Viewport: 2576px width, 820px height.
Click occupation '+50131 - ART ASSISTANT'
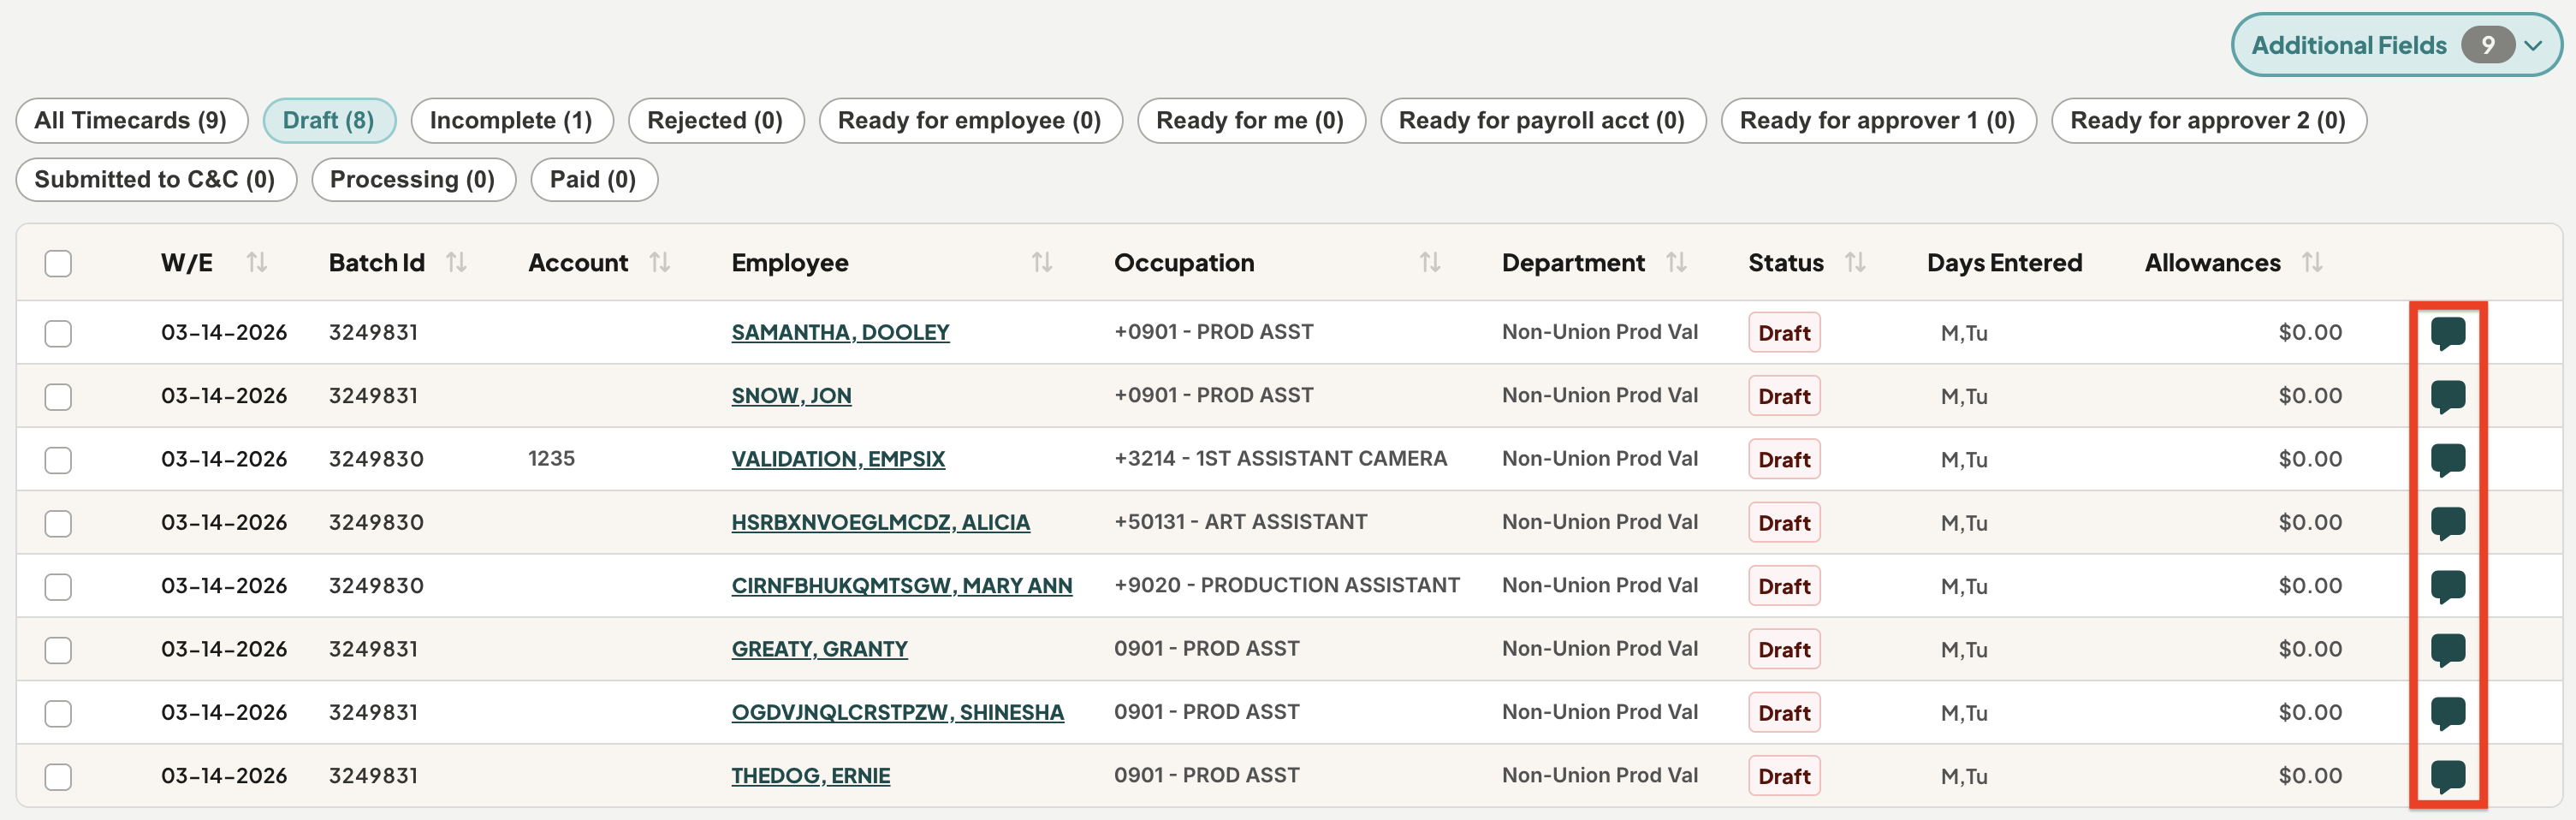pyautogui.click(x=1240, y=522)
